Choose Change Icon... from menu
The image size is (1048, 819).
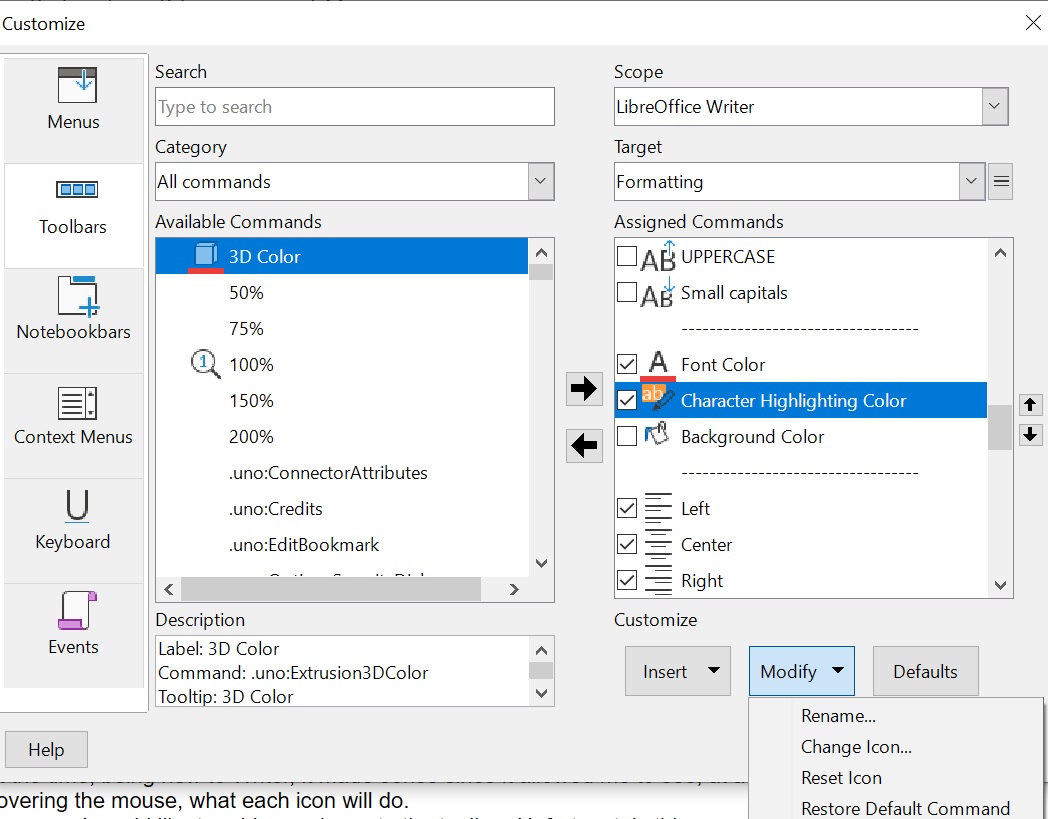(x=856, y=747)
